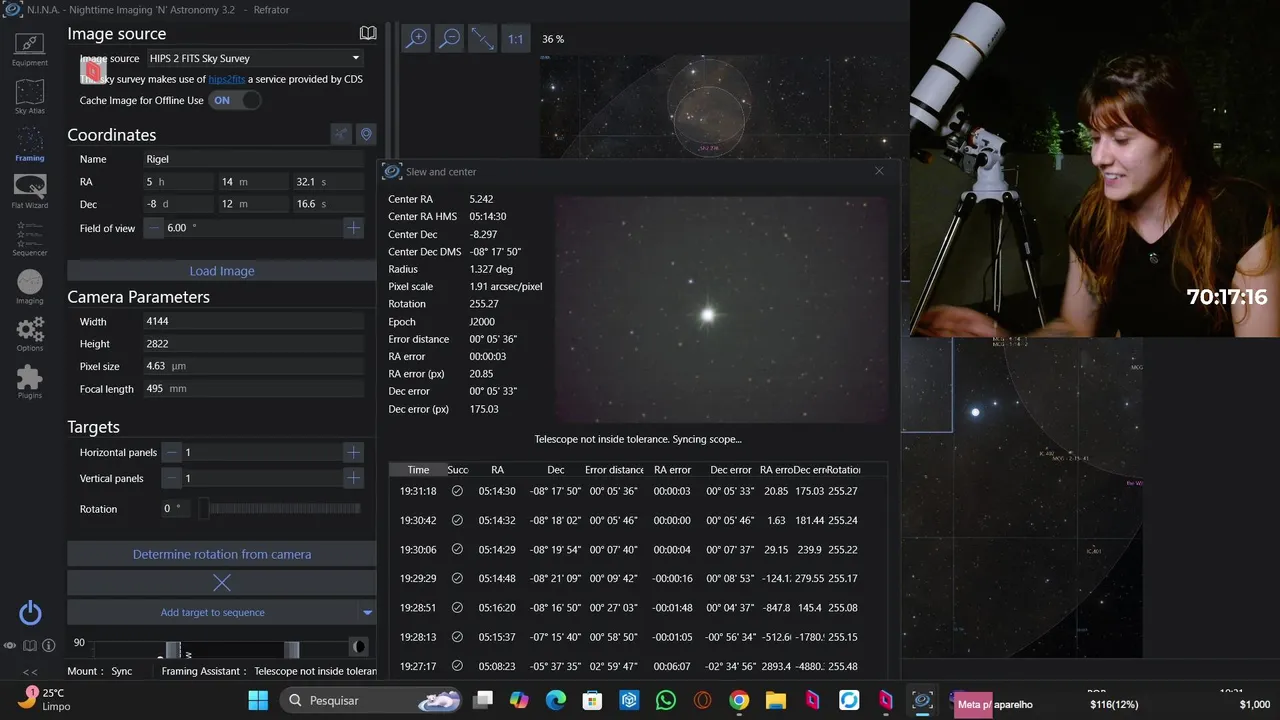This screenshot has width=1280, height=720.
Task: Open the Equipment tab in sidebar
Action: pyautogui.click(x=30, y=48)
